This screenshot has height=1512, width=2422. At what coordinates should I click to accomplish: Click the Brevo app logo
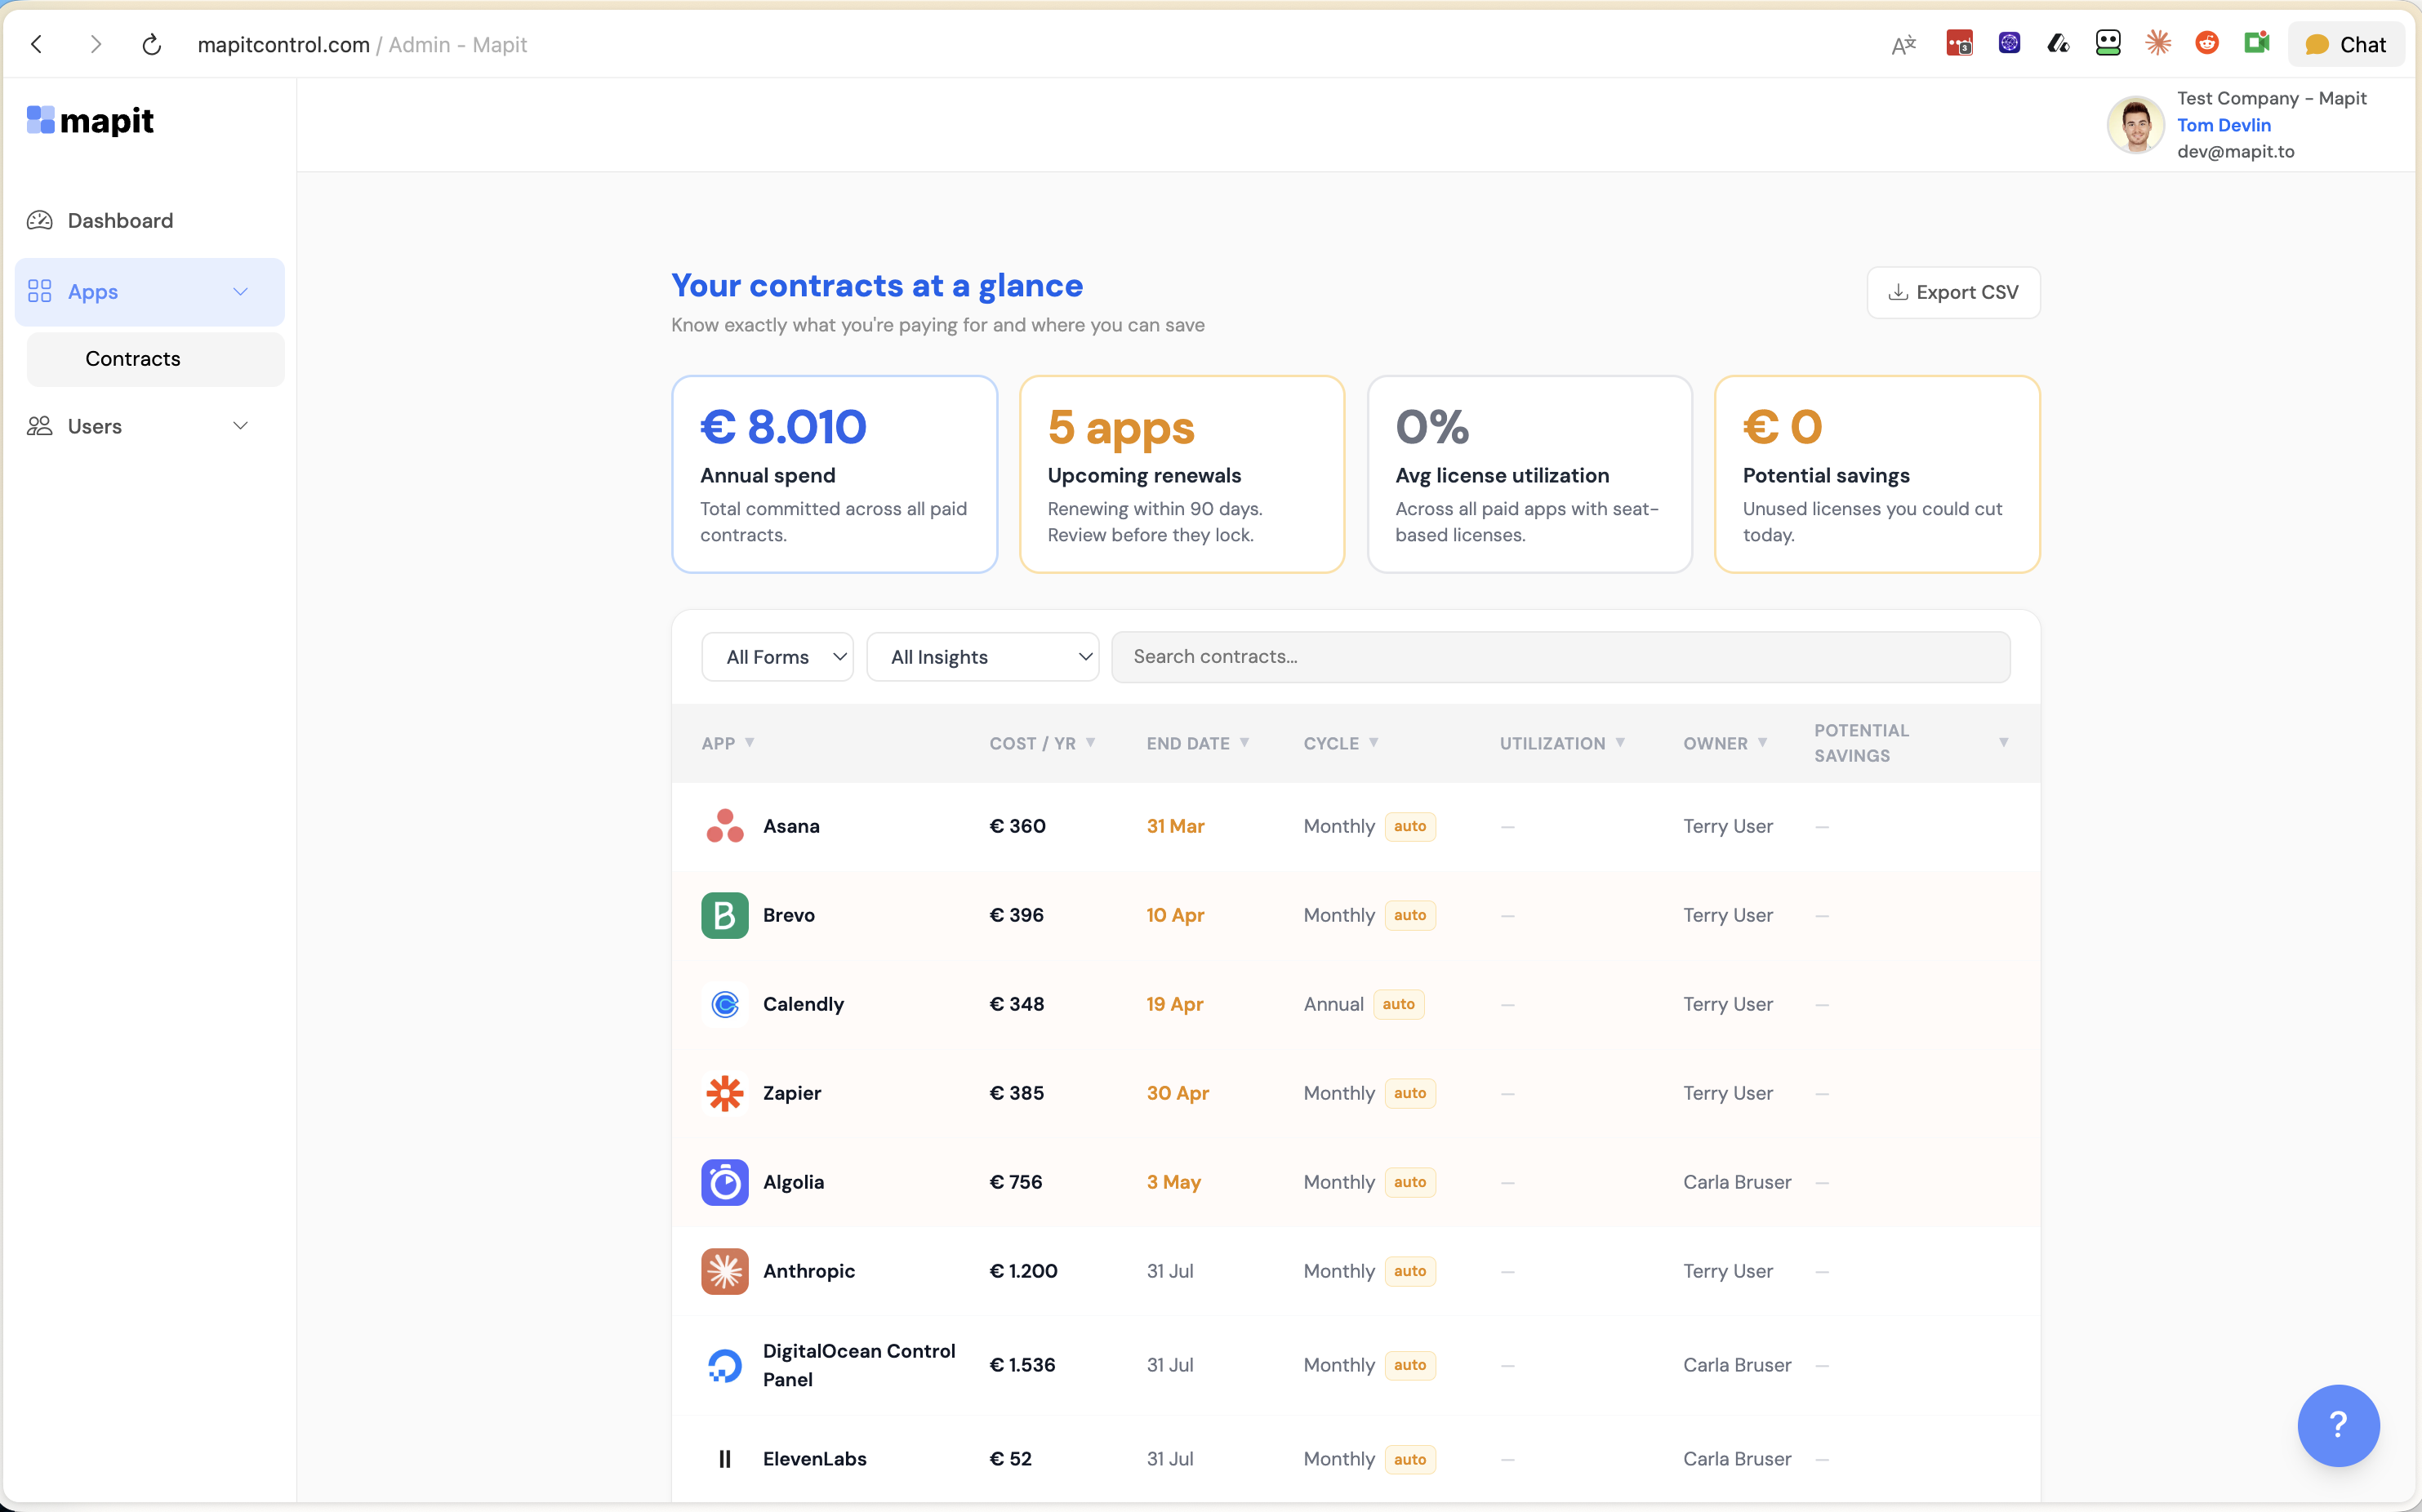724,915
